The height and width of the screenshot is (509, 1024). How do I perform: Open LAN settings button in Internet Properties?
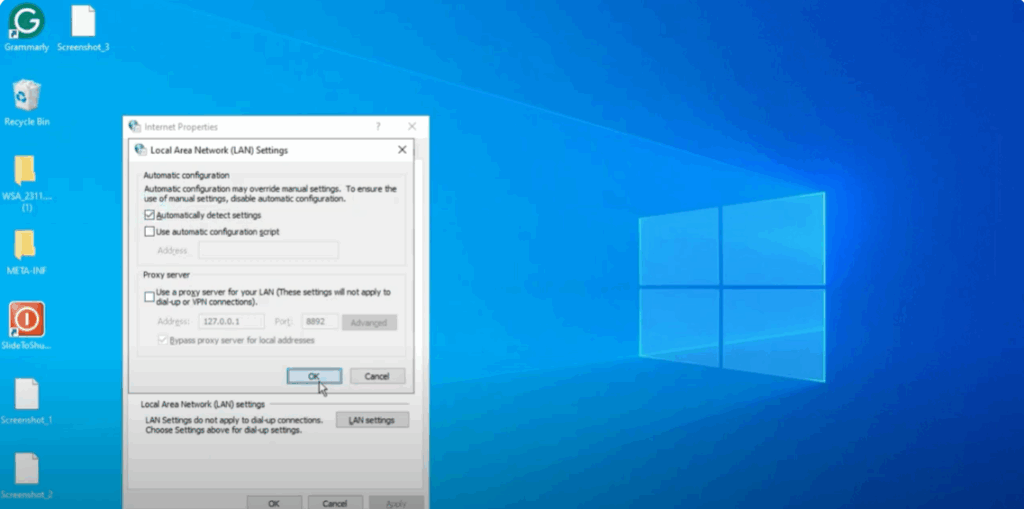coord(372,420)
